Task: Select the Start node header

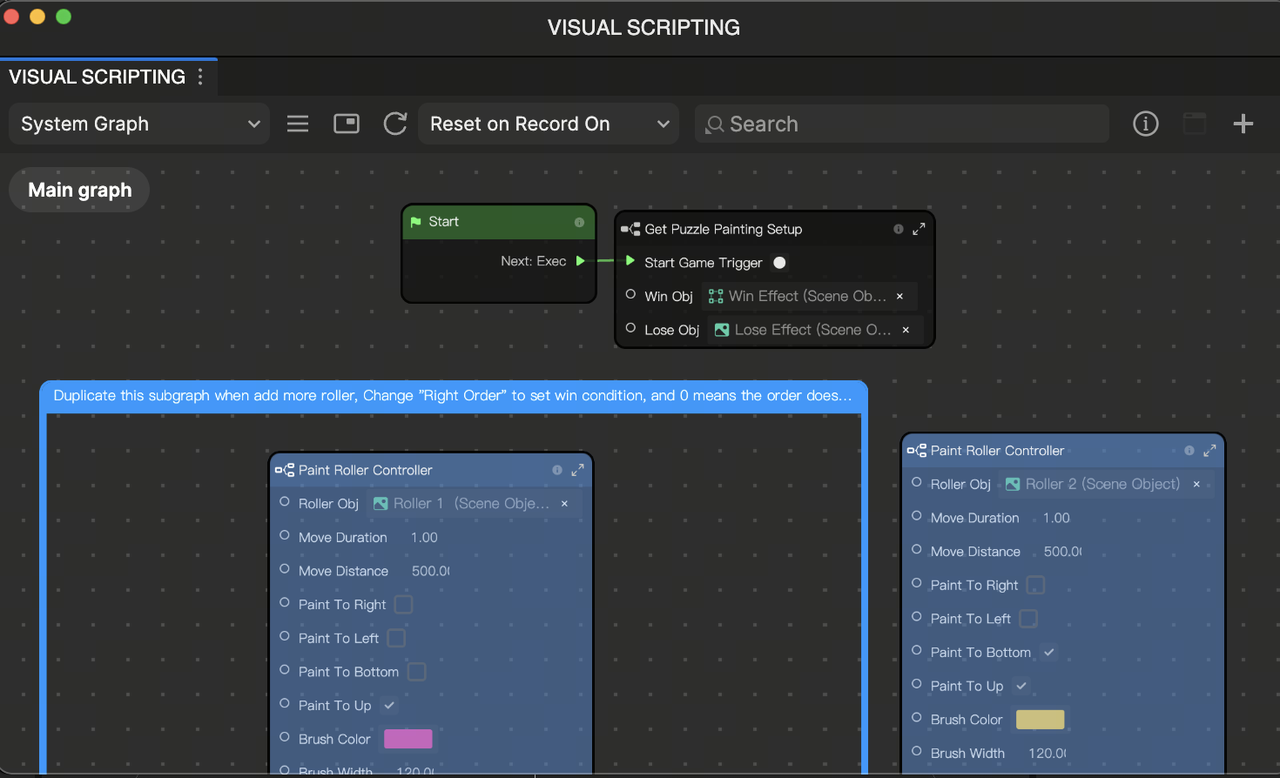Action: click(x=498, y=222)
